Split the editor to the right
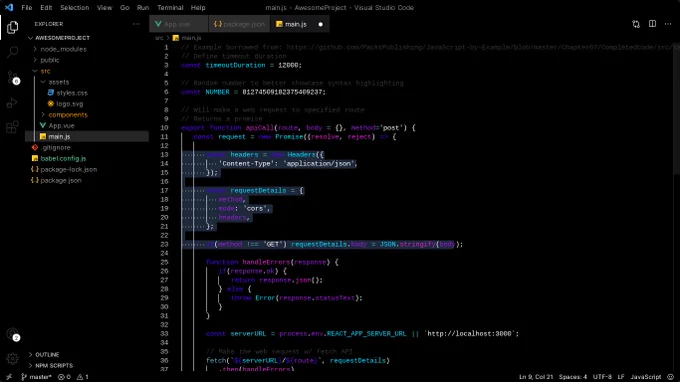The width and height of the screenshot is (680, 382). [652, 24]
